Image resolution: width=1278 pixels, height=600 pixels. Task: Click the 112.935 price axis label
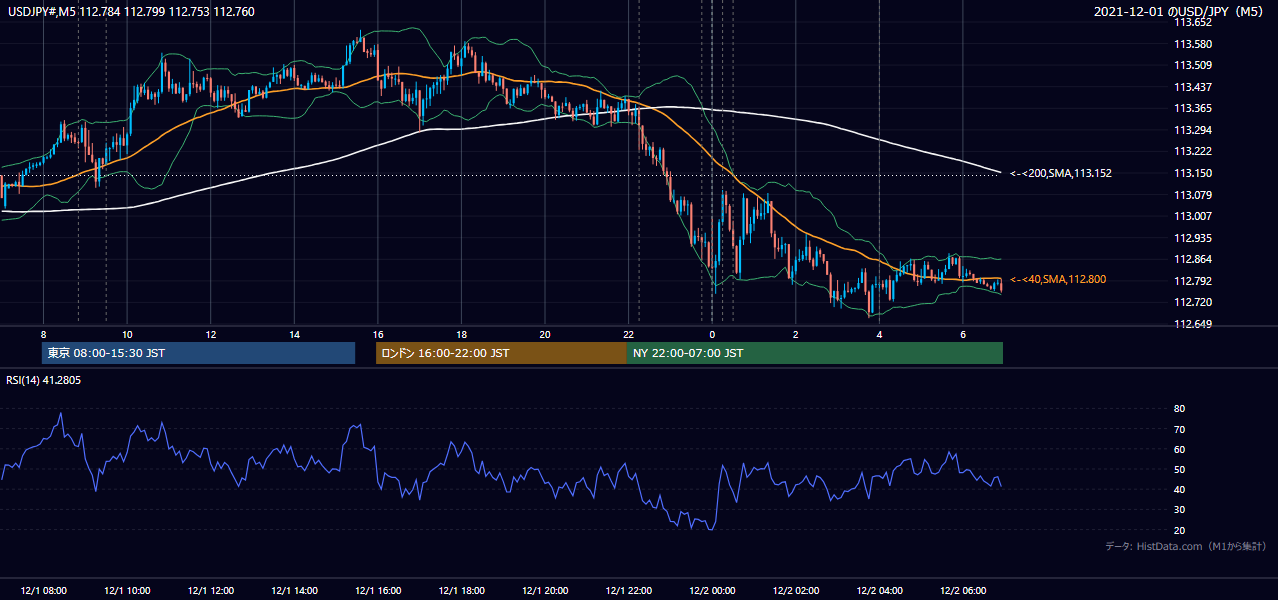click(1192, 237)
